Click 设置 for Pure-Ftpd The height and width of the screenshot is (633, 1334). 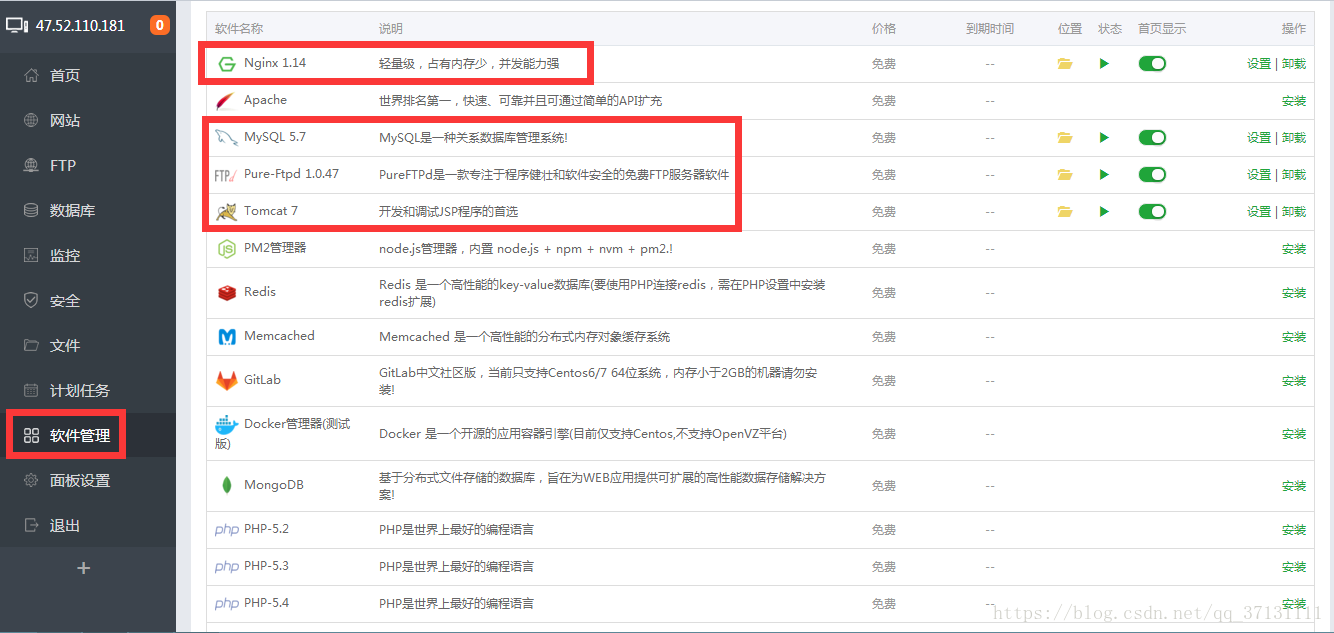point(1259,175)
